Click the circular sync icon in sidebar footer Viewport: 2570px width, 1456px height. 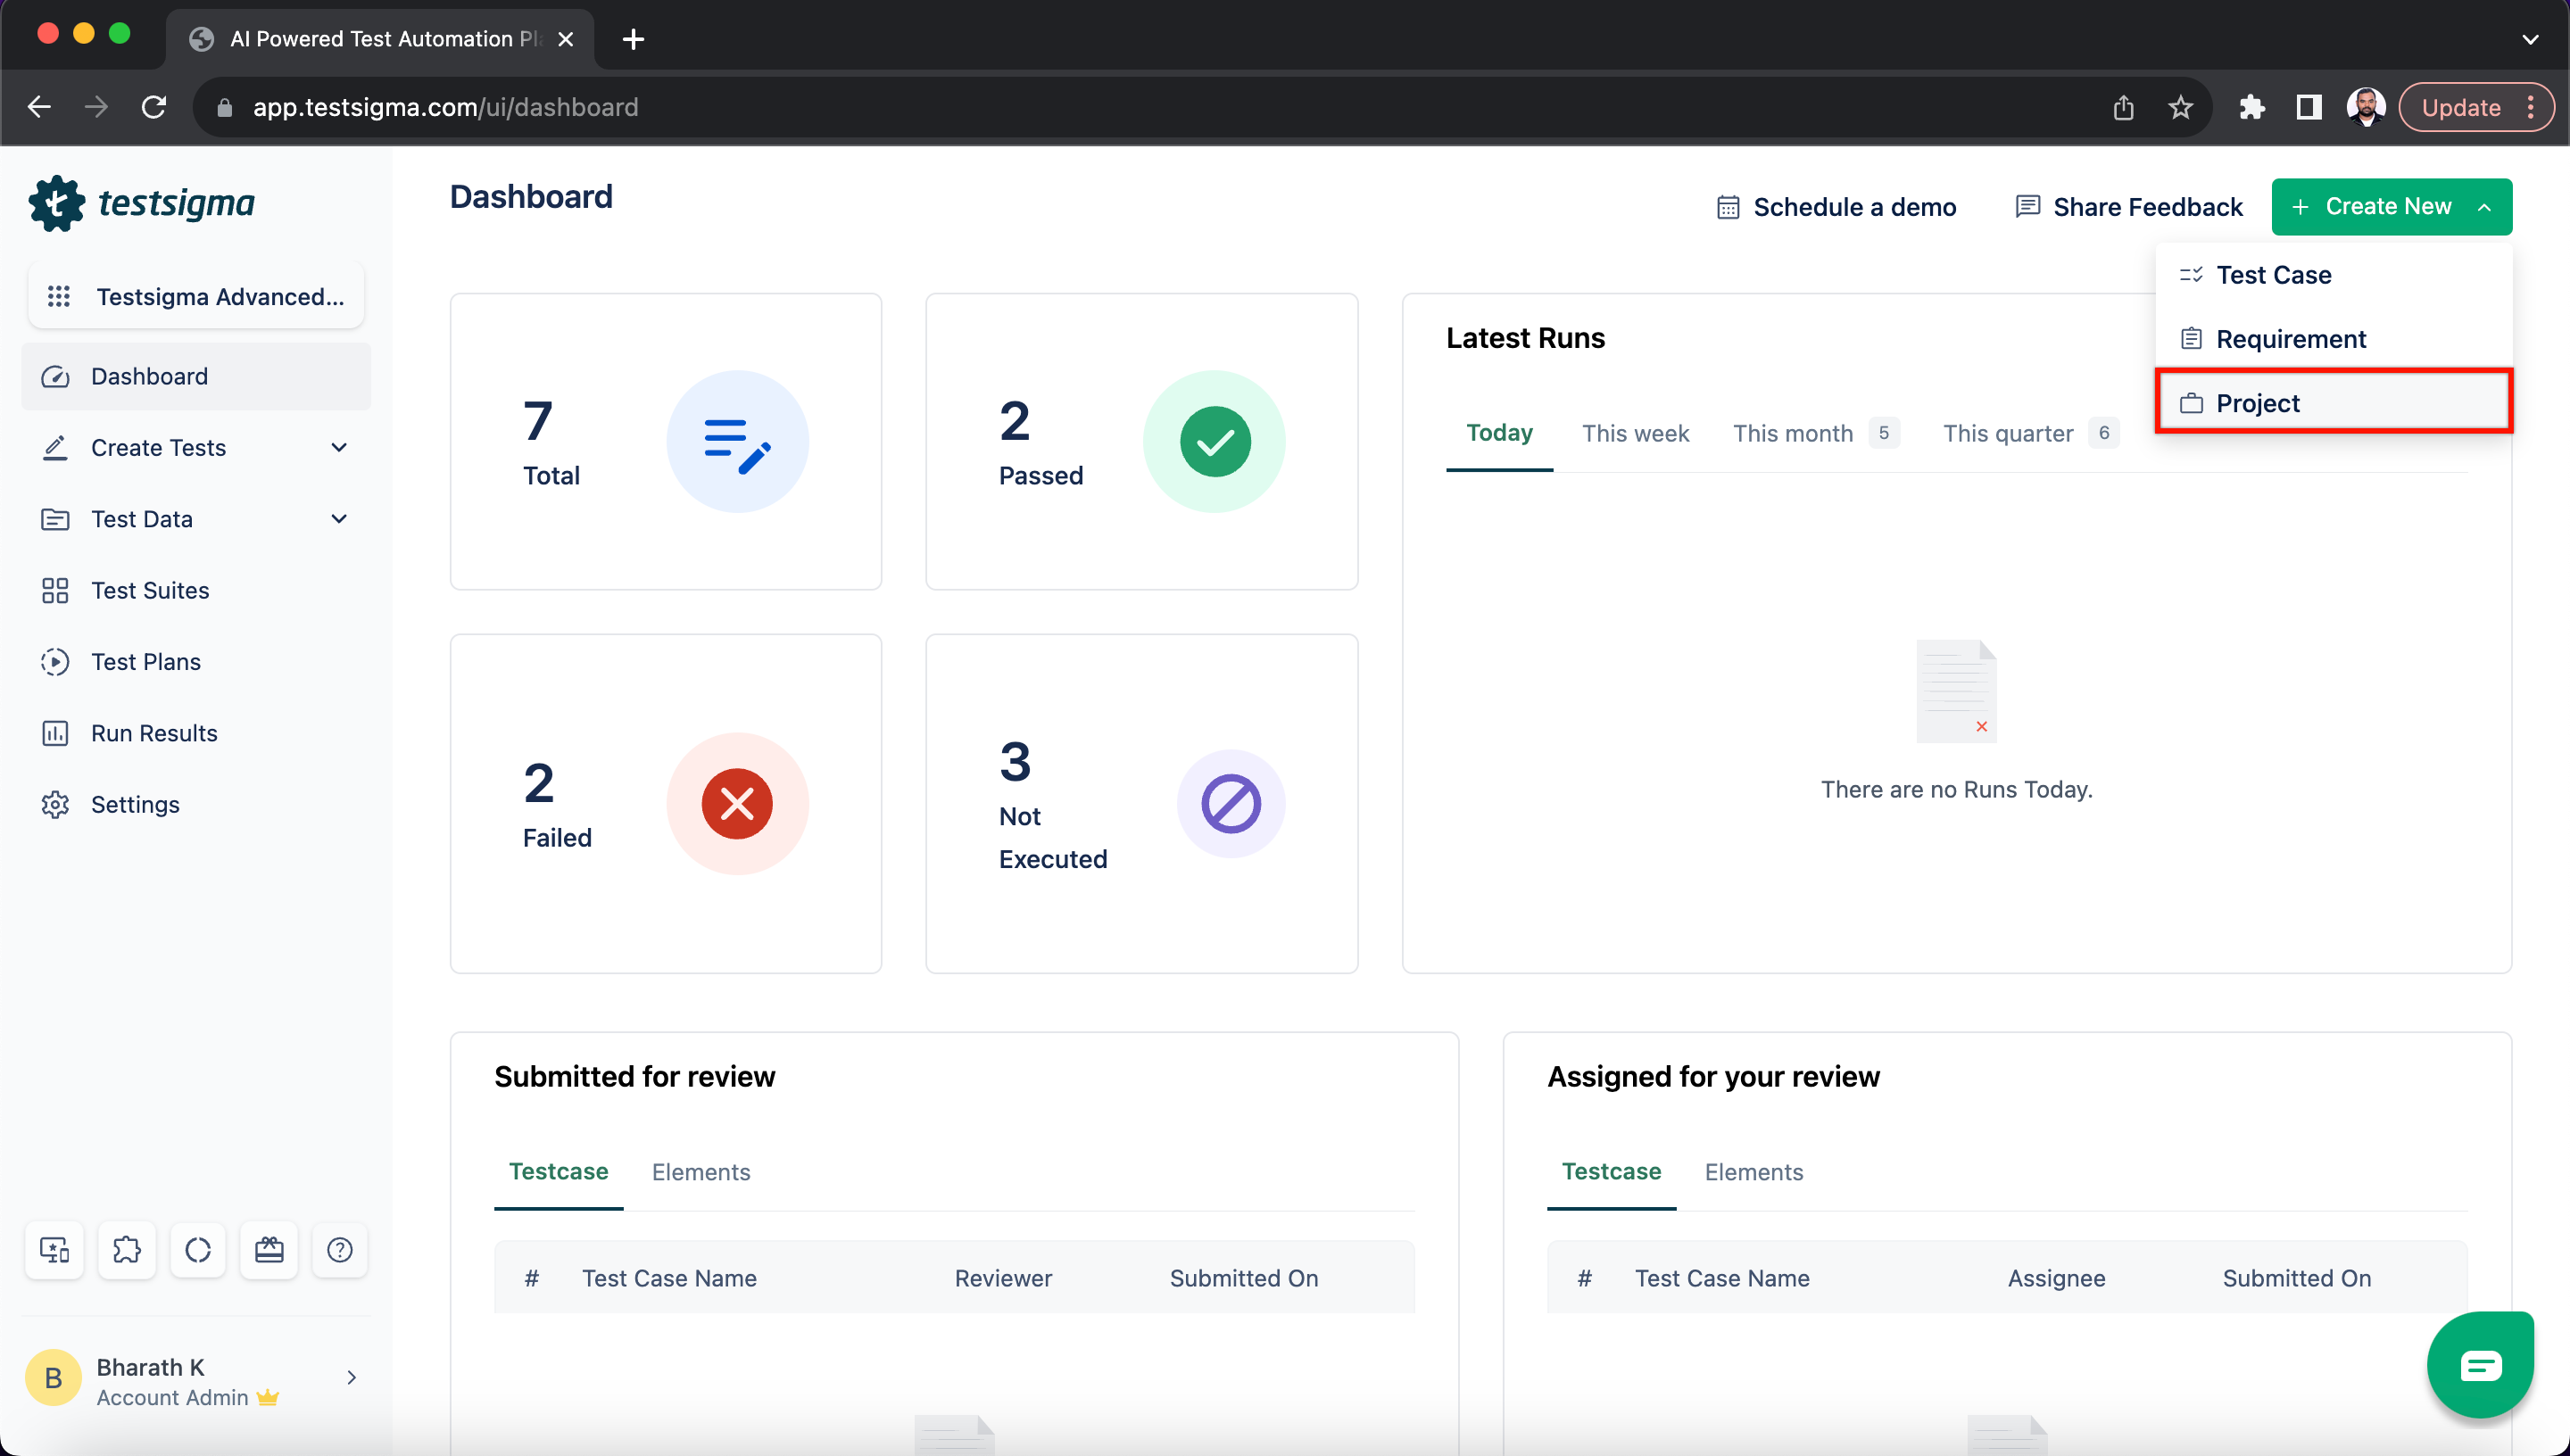[197, 1249]
